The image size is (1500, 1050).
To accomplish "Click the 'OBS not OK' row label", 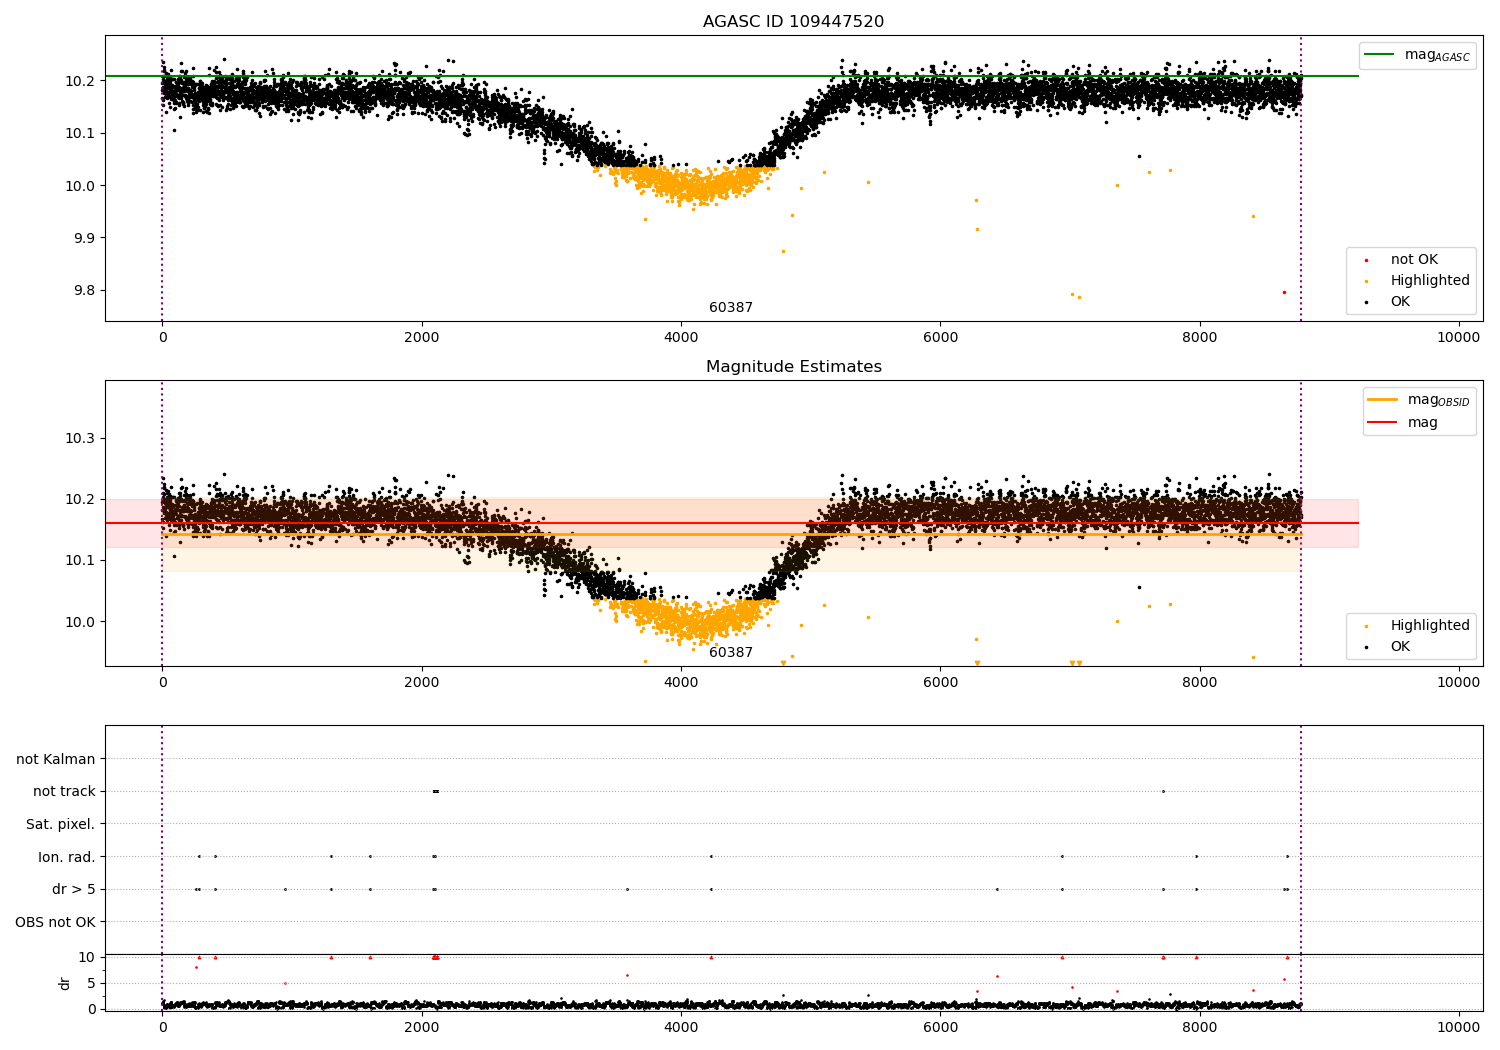I will [56, 922].
